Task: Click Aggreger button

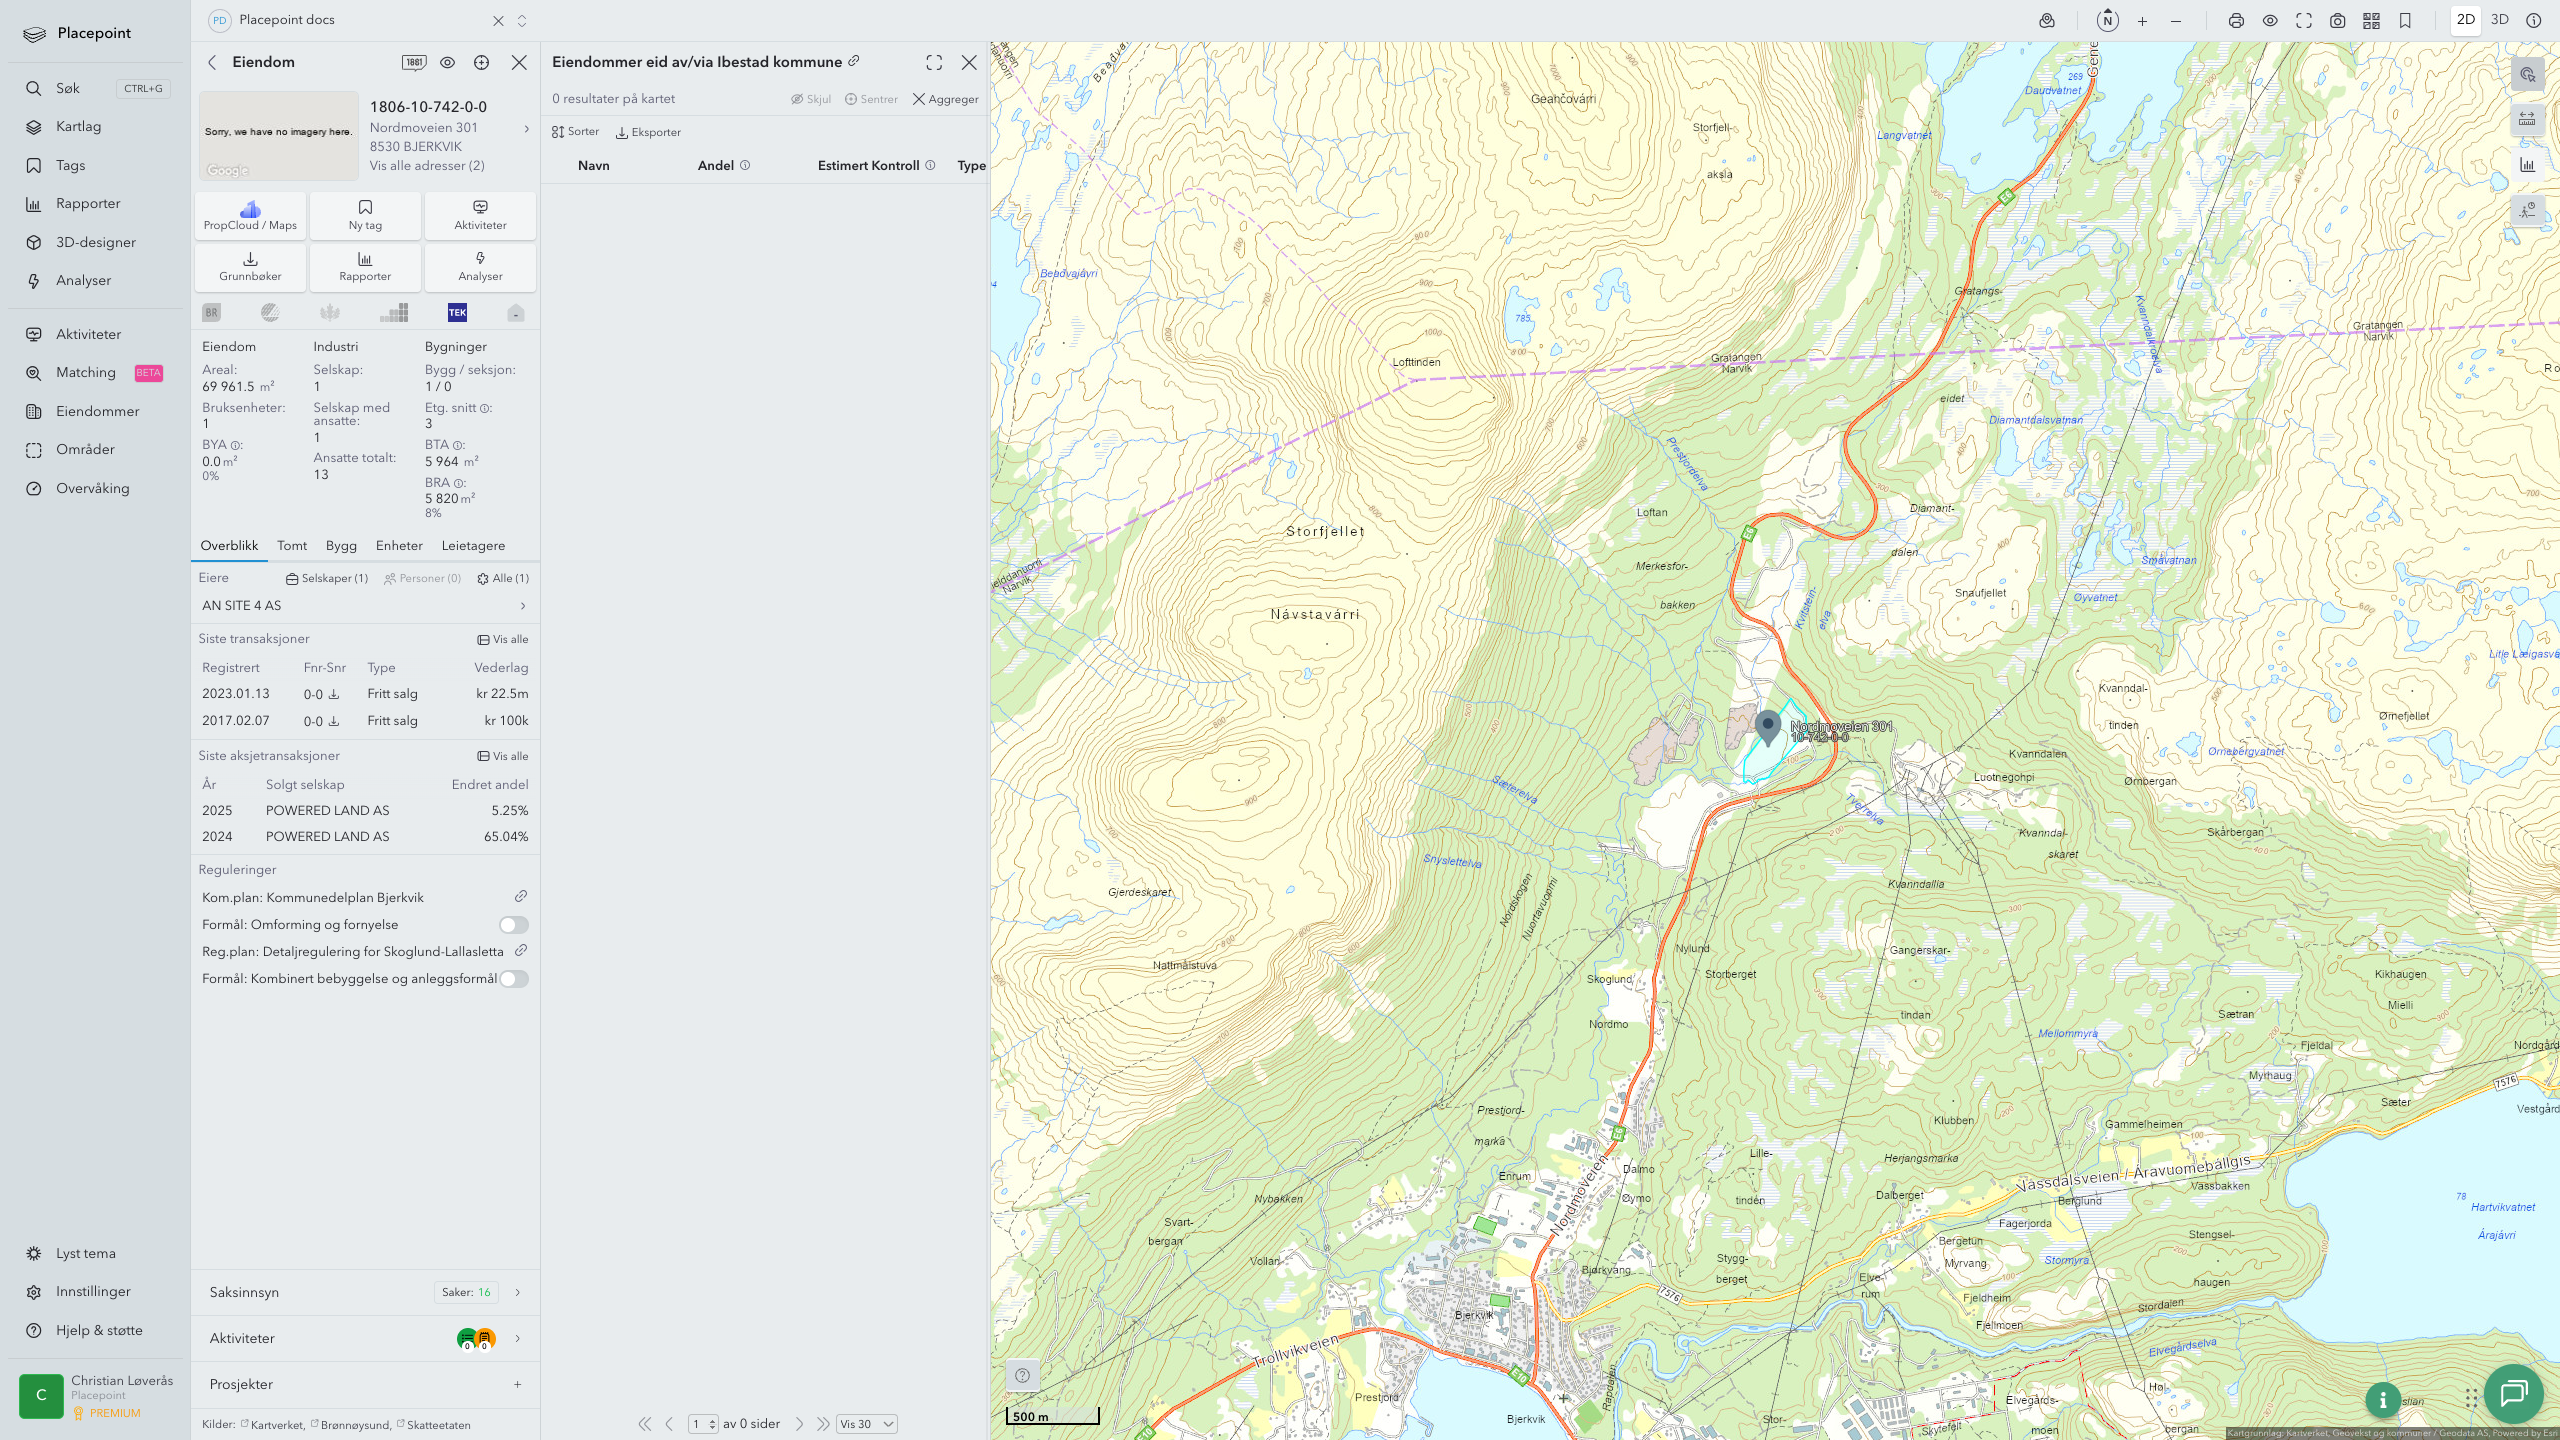Action: [945, 99]
